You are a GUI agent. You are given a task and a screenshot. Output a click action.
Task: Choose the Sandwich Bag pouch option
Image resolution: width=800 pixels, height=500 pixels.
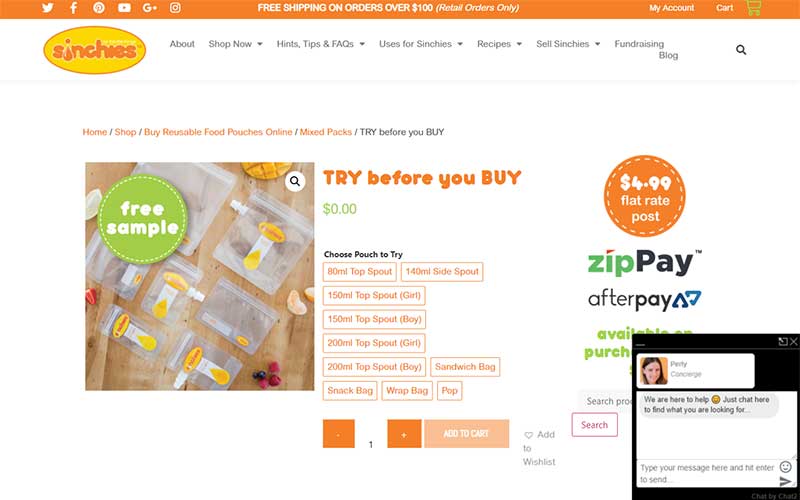tap(465, 367)
